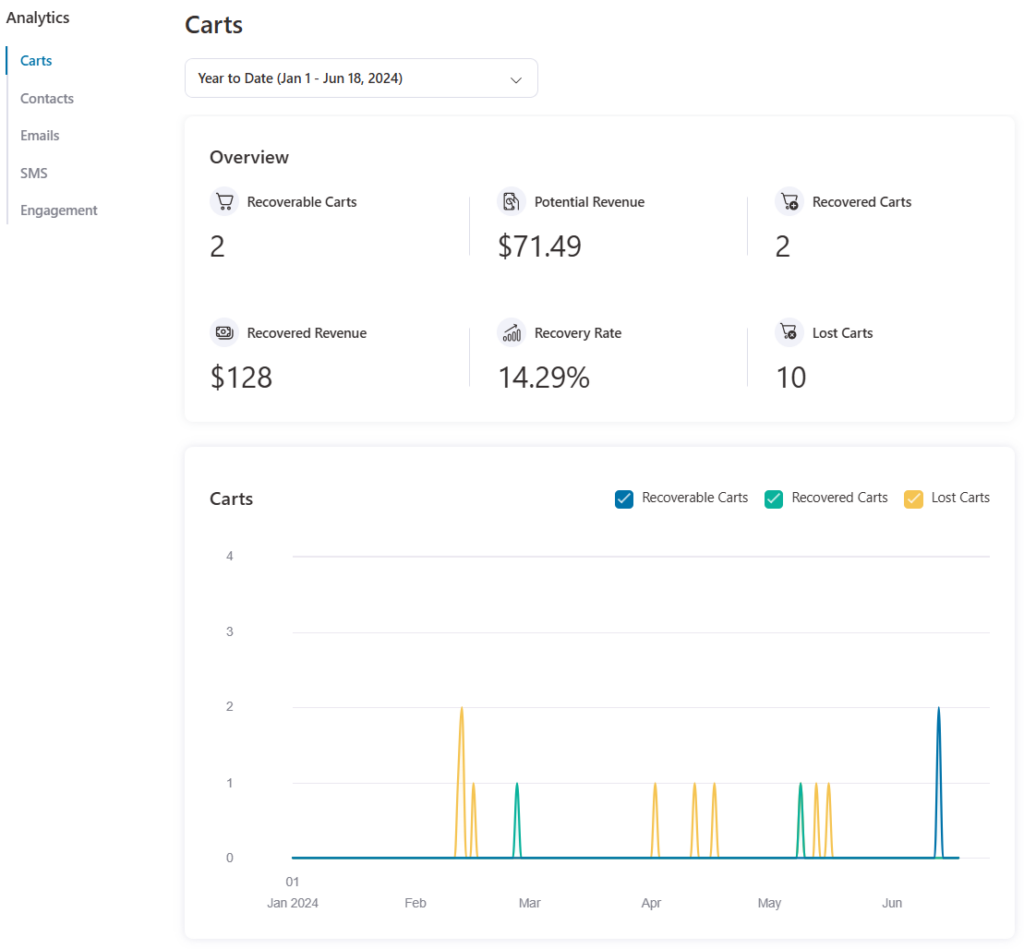The width and height of the screenshot is (1024, 949).
Task: Disable the Recovered Carts checkbox
Action: pos(774,498)
